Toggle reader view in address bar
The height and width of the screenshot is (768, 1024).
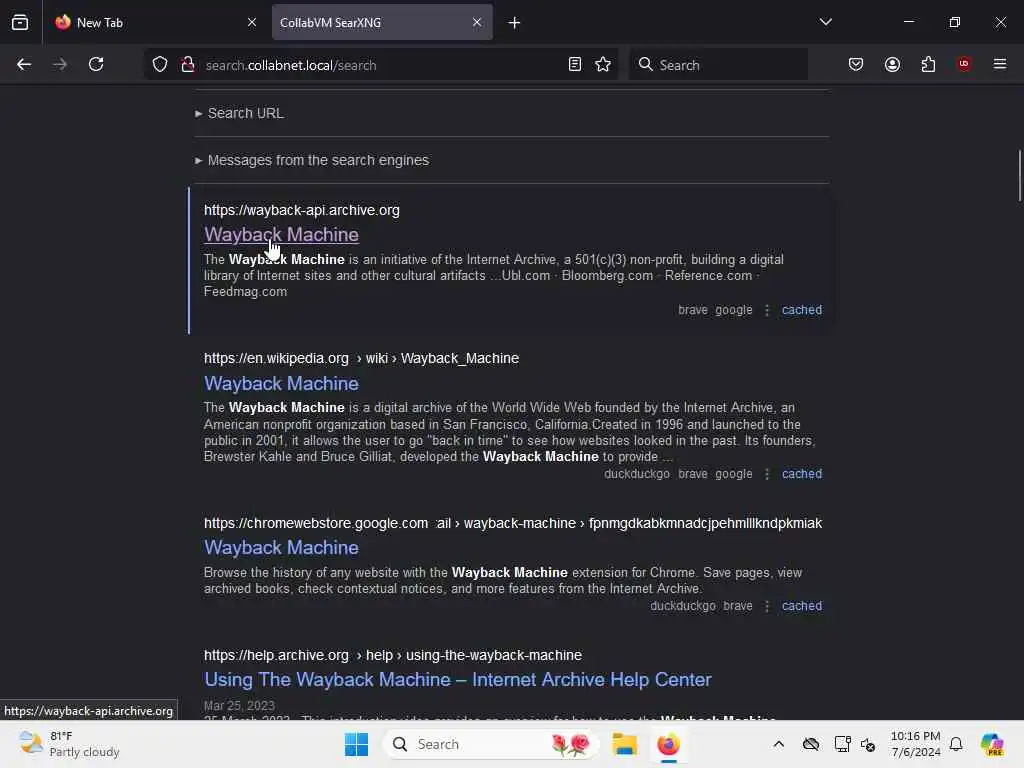tap(575, 64)
